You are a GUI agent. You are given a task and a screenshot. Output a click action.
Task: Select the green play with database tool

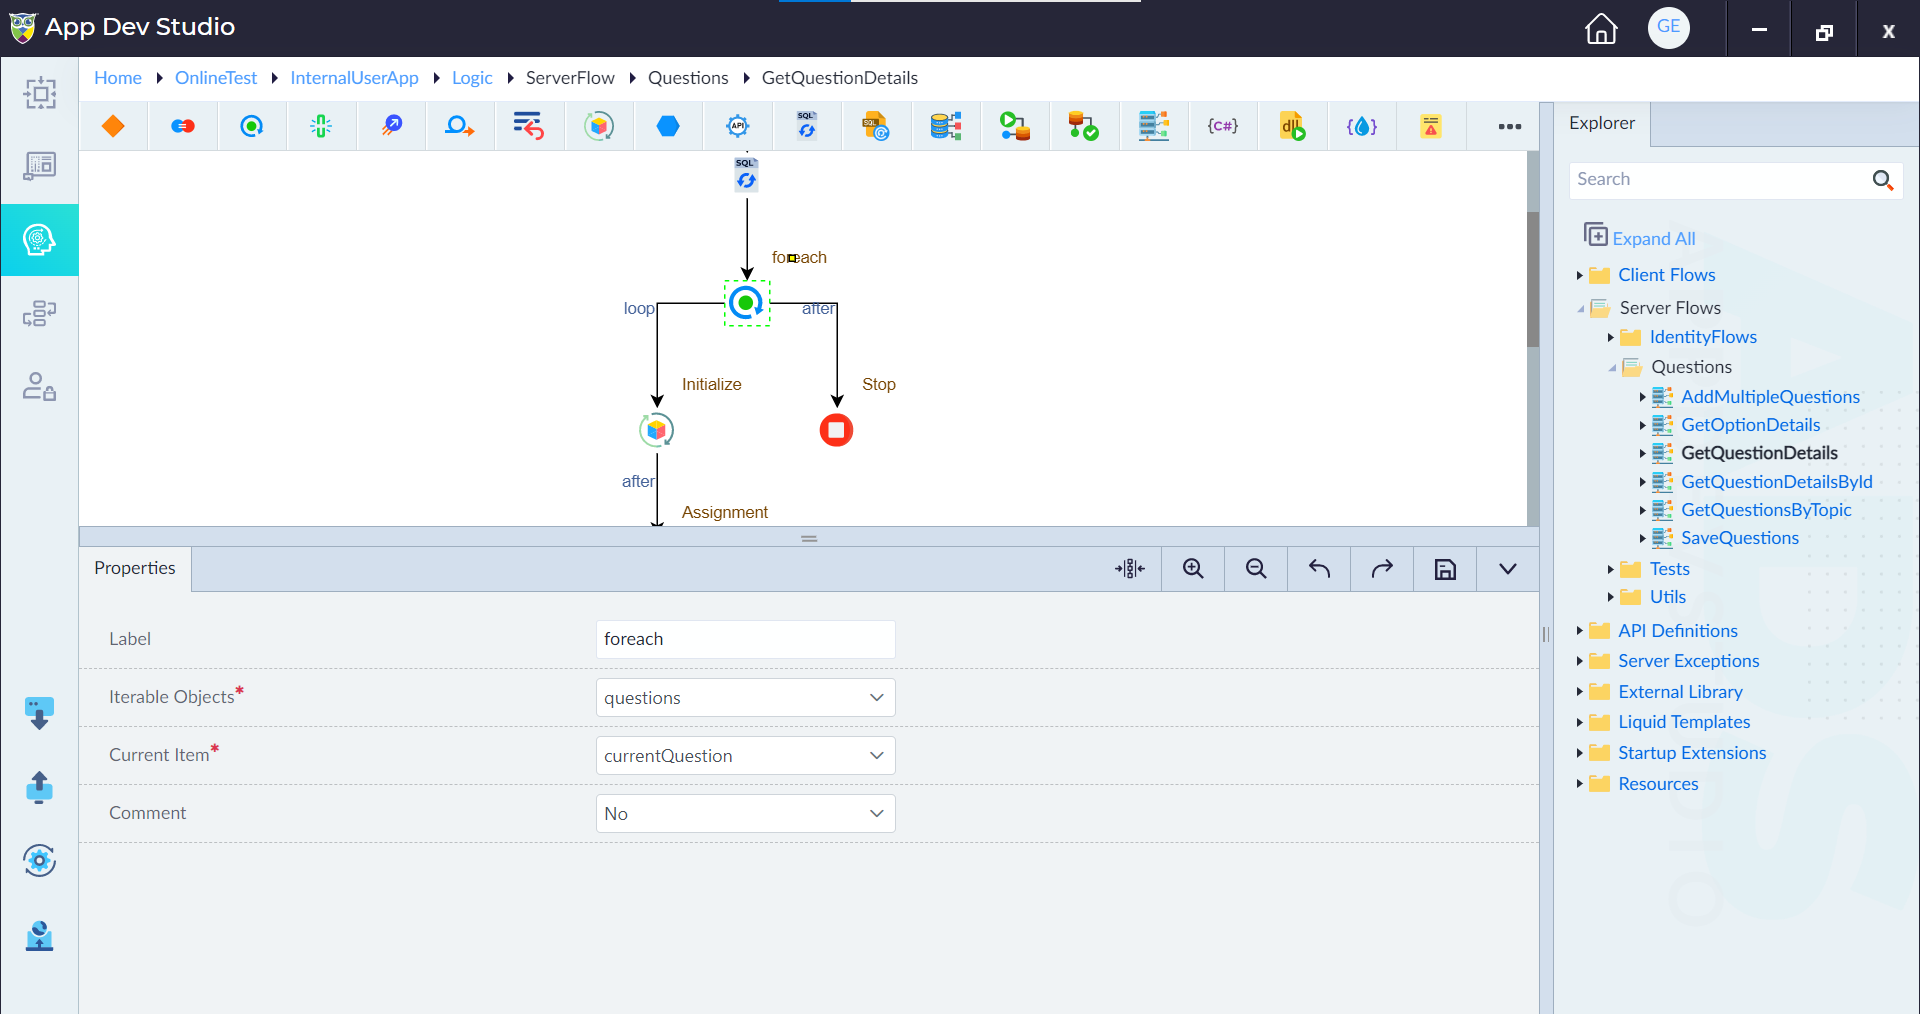(1015, 126)
